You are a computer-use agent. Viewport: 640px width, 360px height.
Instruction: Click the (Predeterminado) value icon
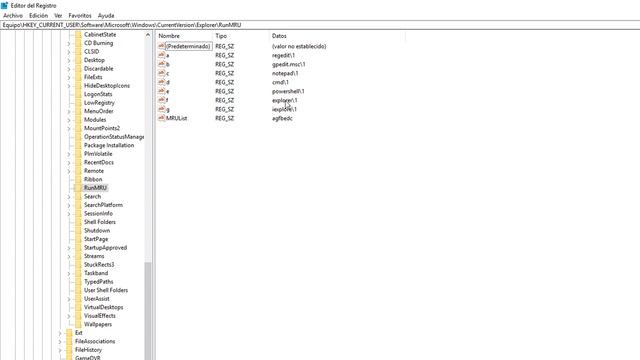click(162, 46)
